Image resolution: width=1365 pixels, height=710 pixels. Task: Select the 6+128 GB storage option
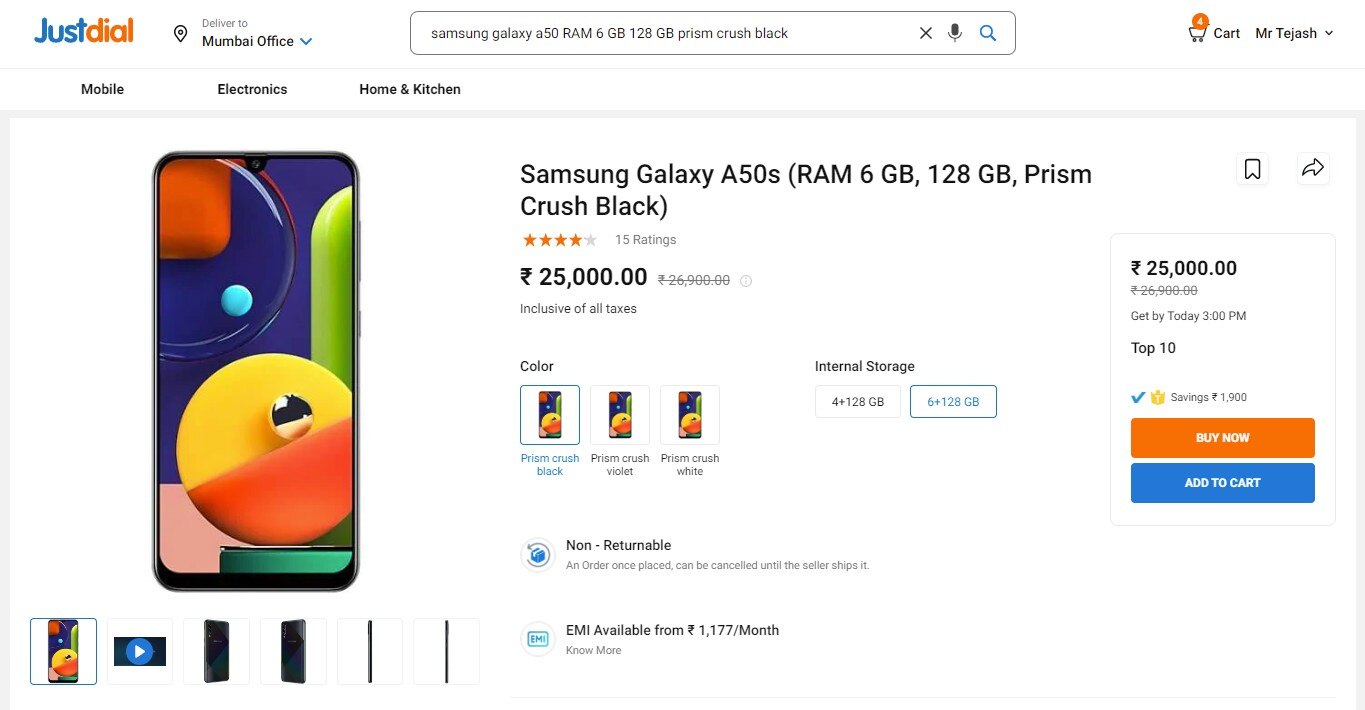coord(953,401)
